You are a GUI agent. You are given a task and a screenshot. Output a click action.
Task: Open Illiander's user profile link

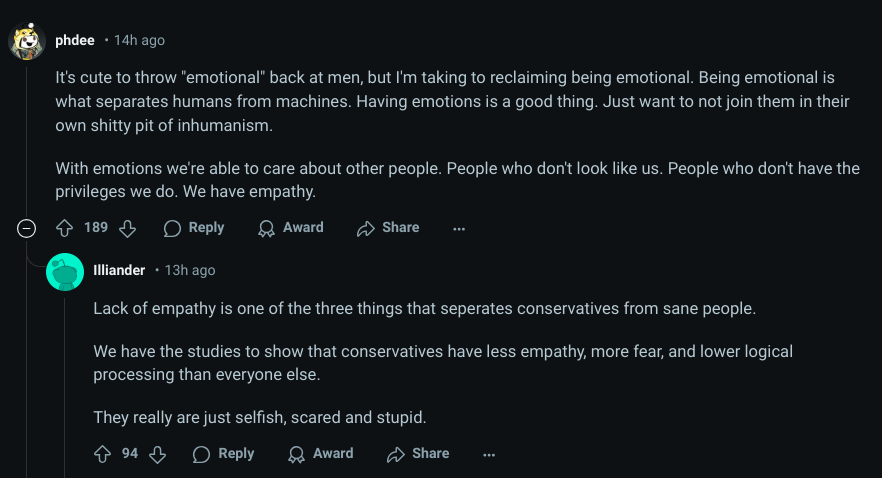point(119,270)
